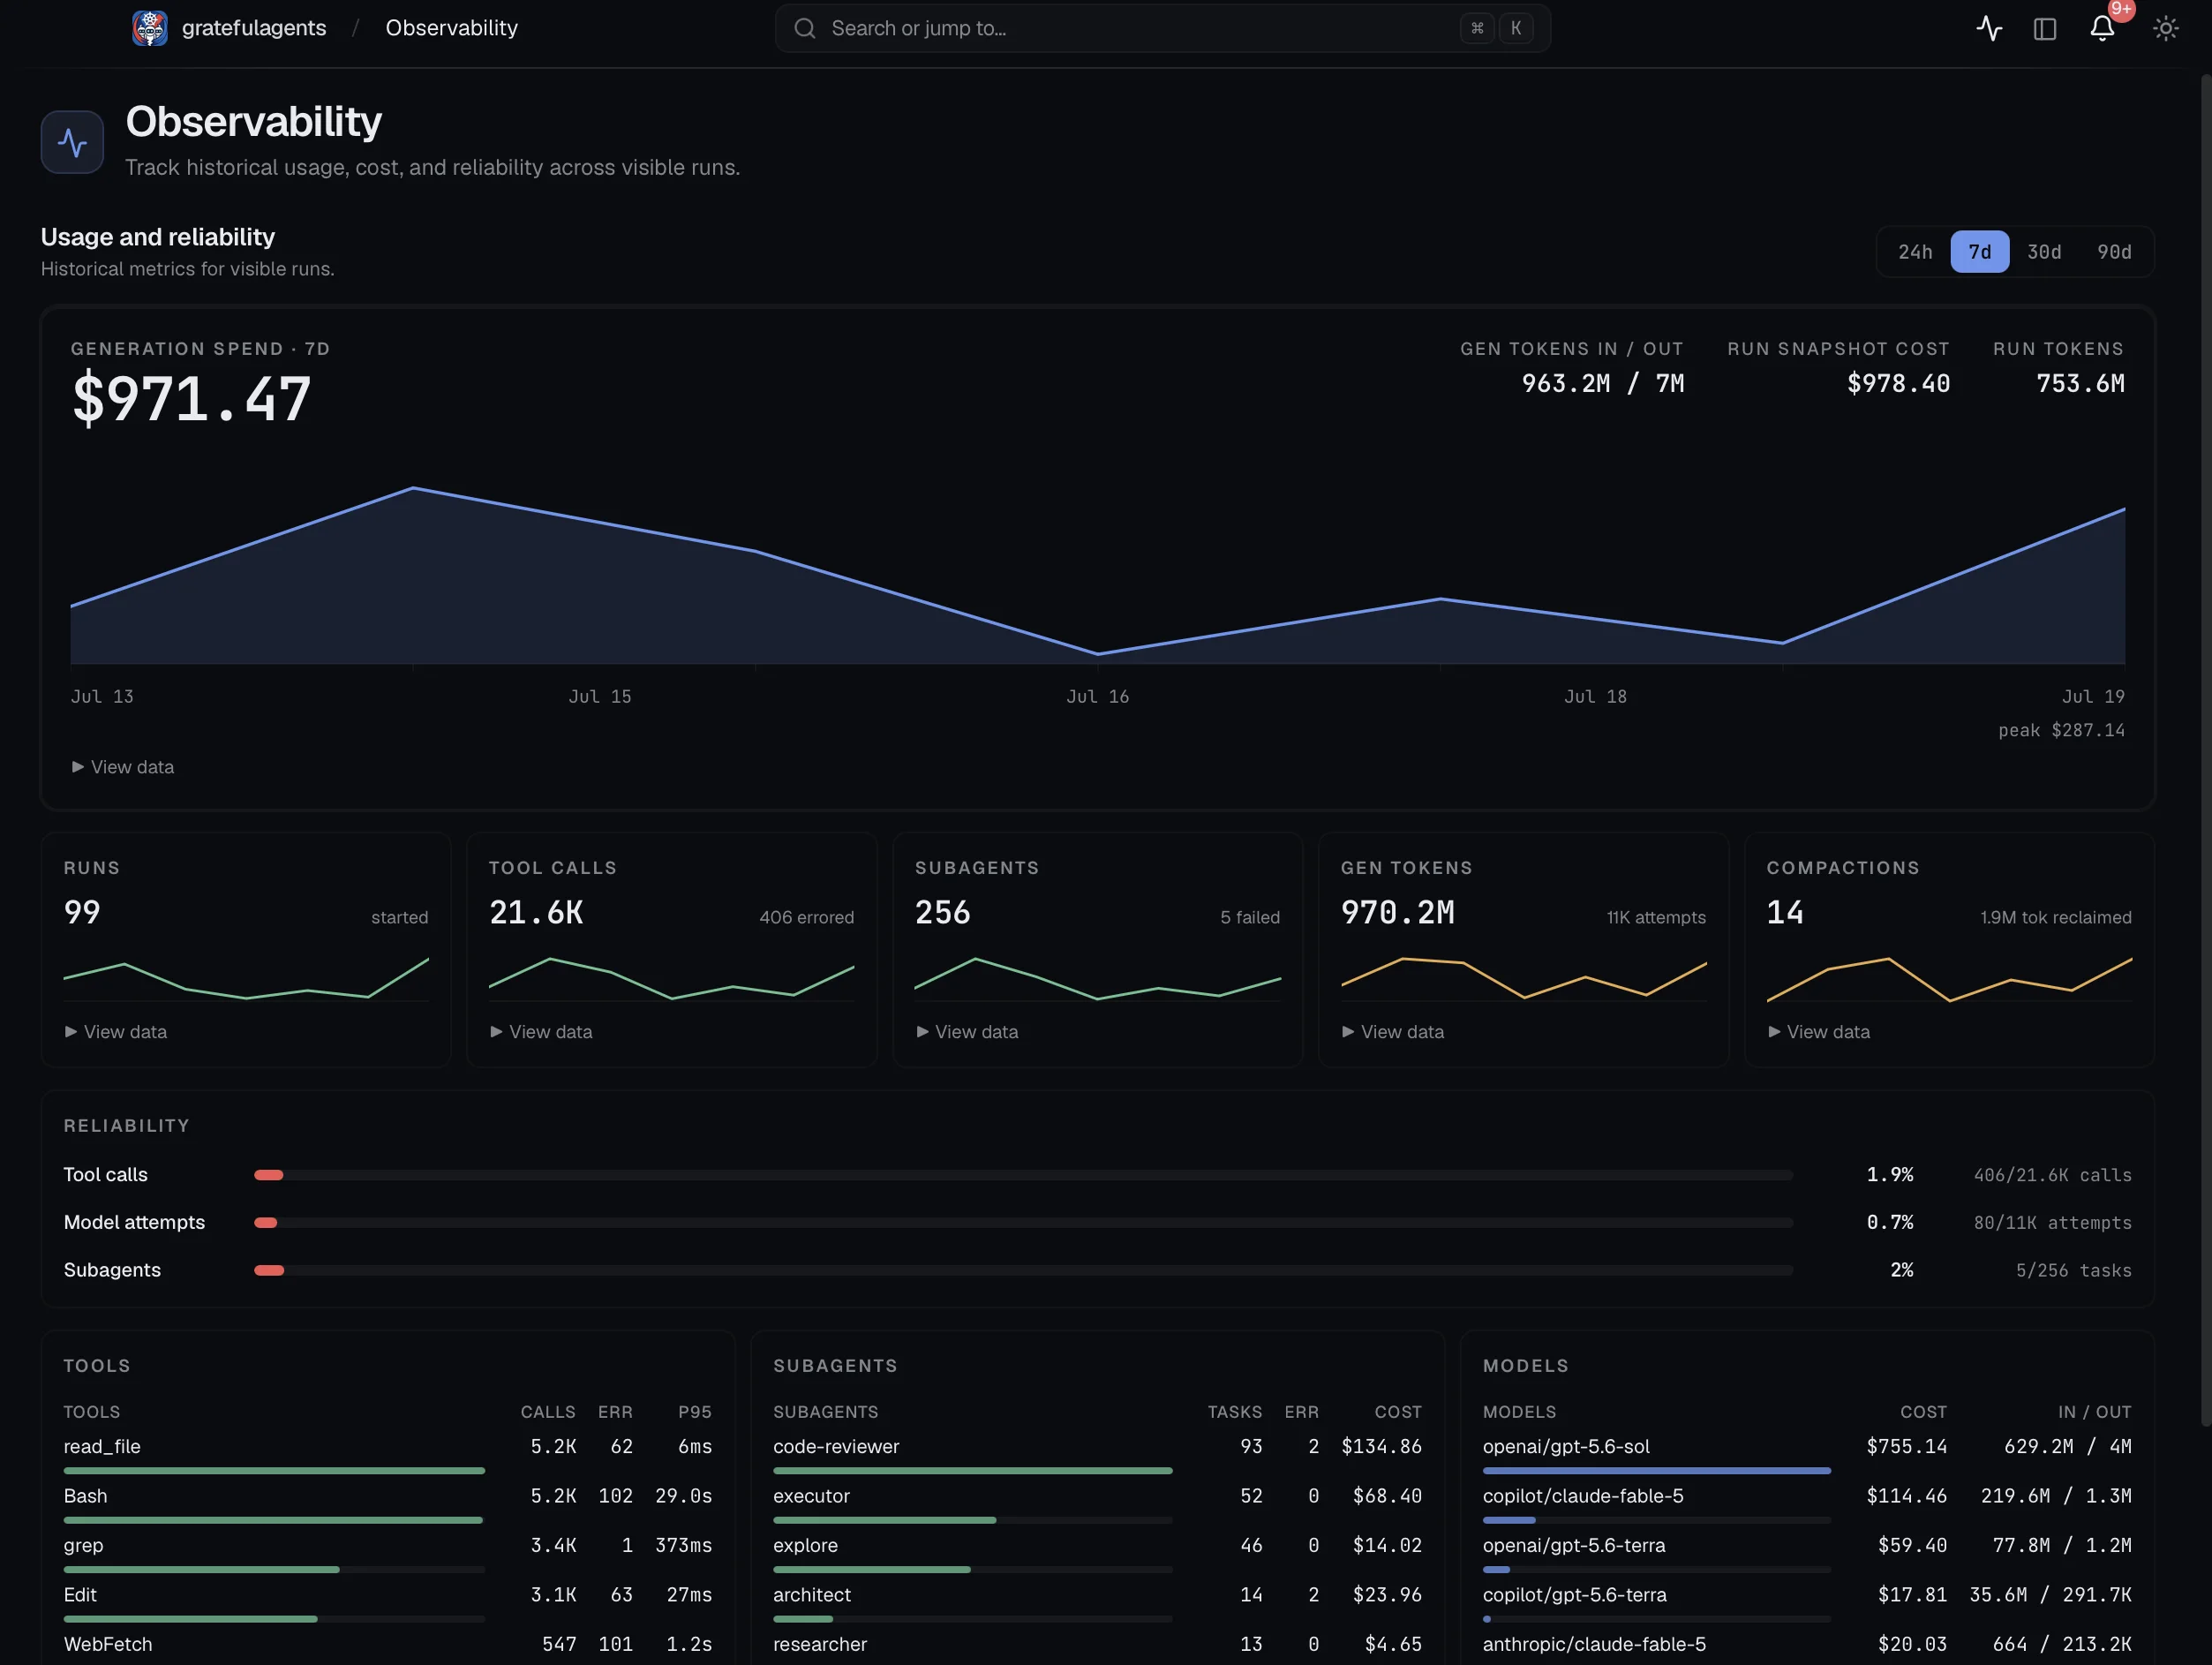Expand View data in Subagents card
The width and height of the screenshot is (2212, 1665).
pos(967,1031)
